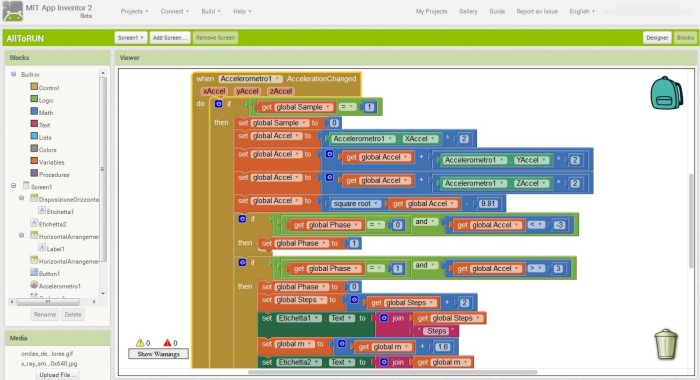Click mutator gear on Phase = 0 if block
The width and height of the screenshot is (700, 380).
(242, 219)
